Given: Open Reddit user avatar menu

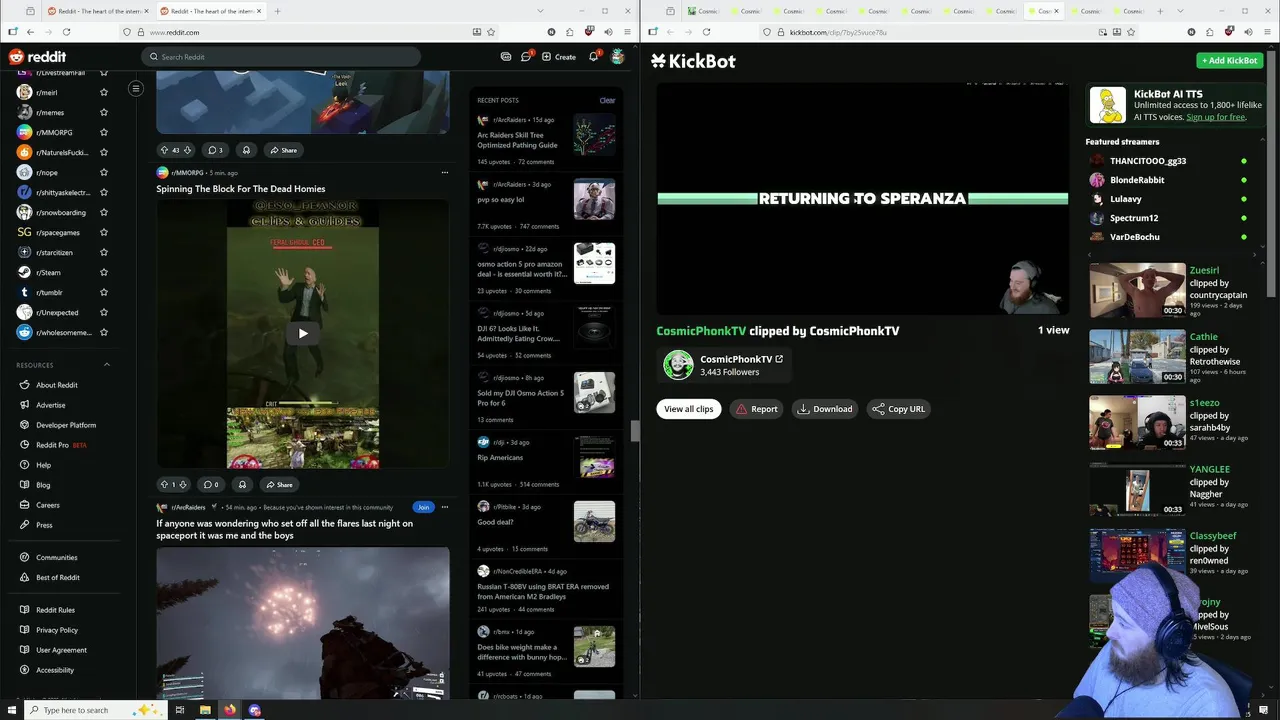Looking at the screenshot, I should point(618,57).
